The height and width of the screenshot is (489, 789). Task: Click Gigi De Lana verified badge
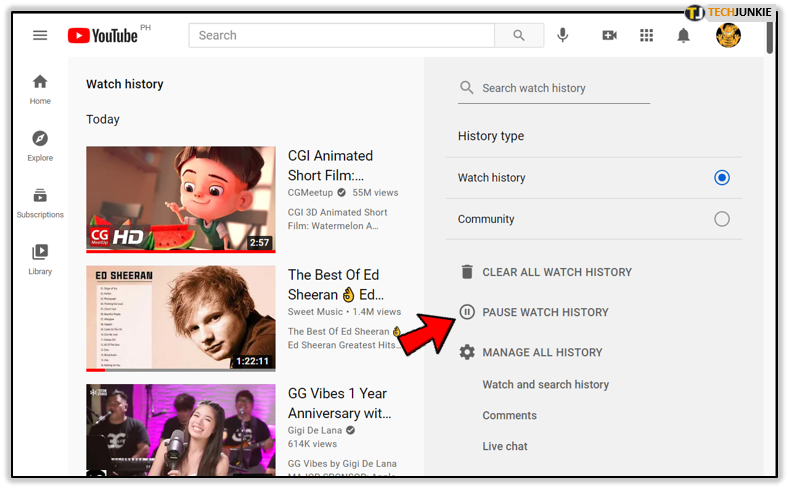[351, 430]
